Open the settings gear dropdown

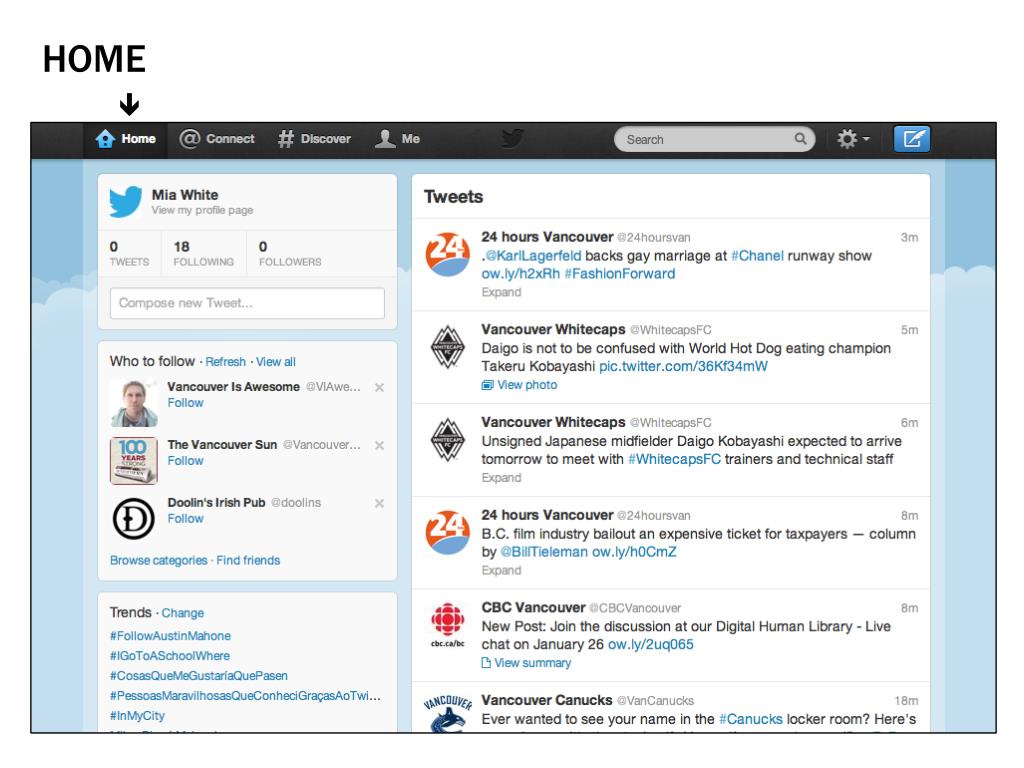(854, 139)
